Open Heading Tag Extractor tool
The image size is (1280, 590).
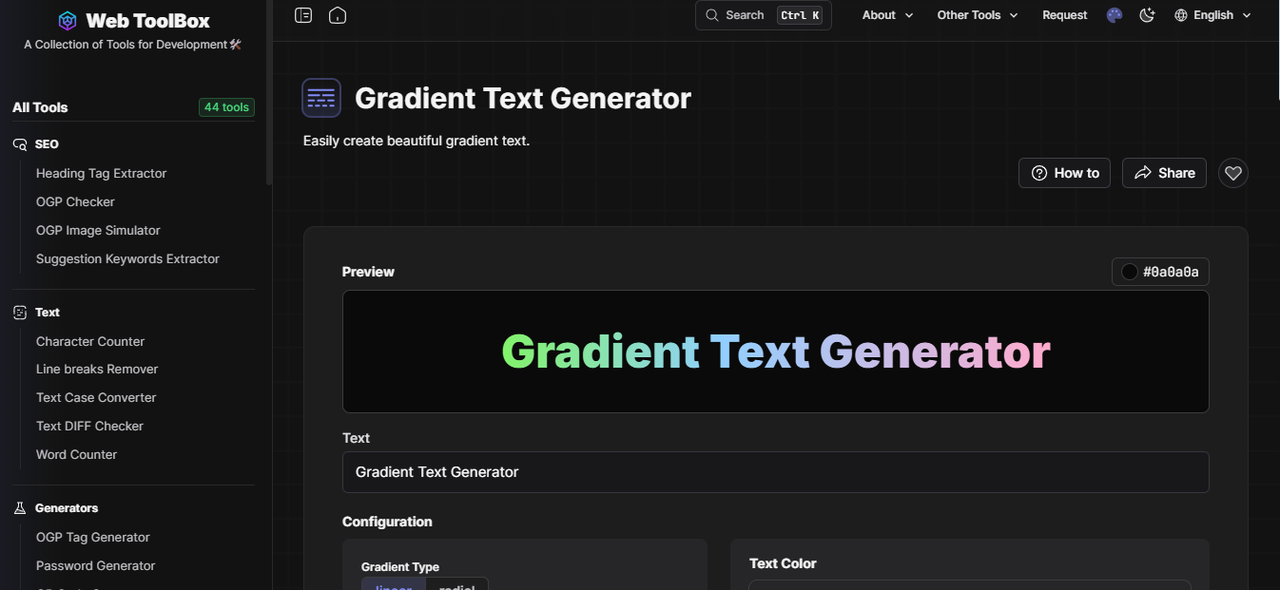tap(101, 173)
